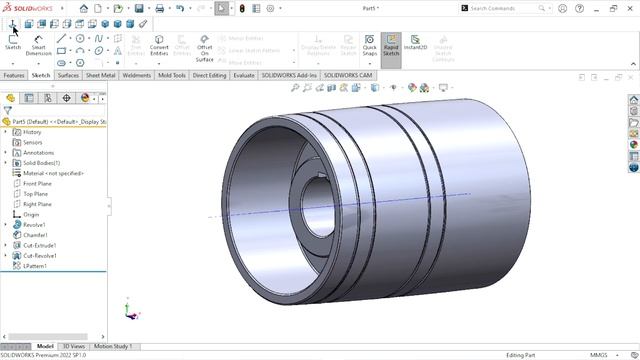640x360 pixels.
Task: Open an existing file
Action: pyautogui.click(x=118, y=9)
